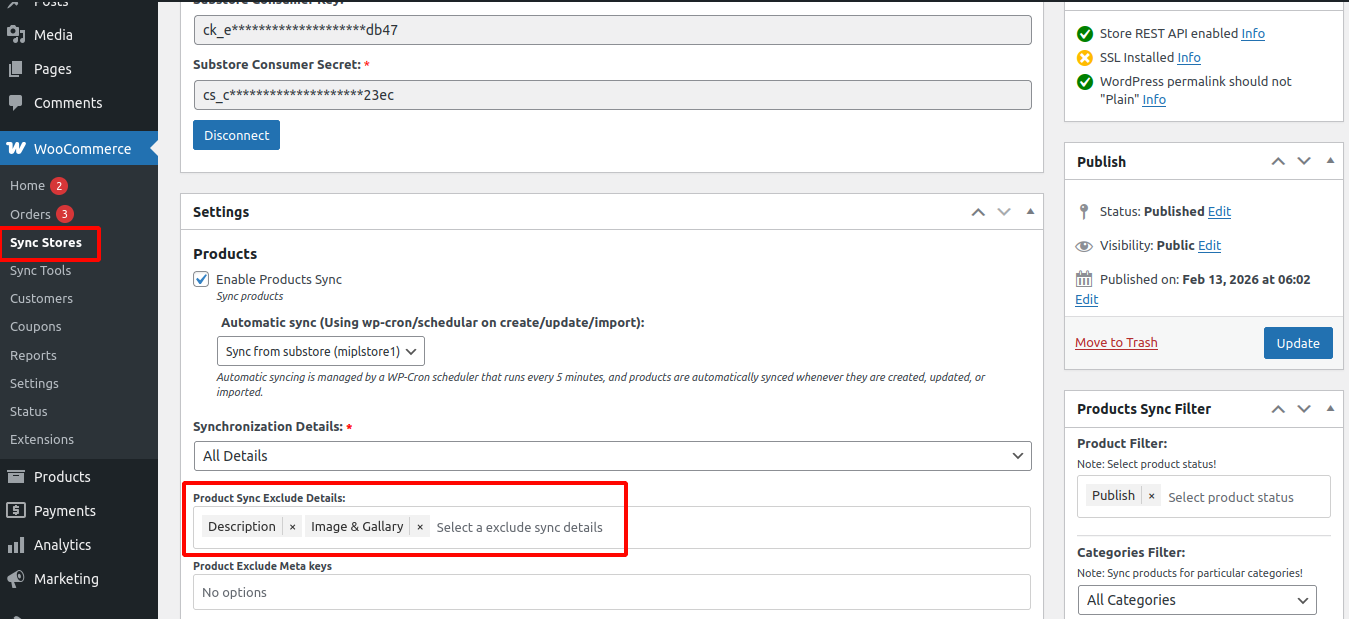The height and width of the screenshot is (619, 1349).
Task: Collapse the Settings panel toggle arrow
Action: pos(1030,212)
